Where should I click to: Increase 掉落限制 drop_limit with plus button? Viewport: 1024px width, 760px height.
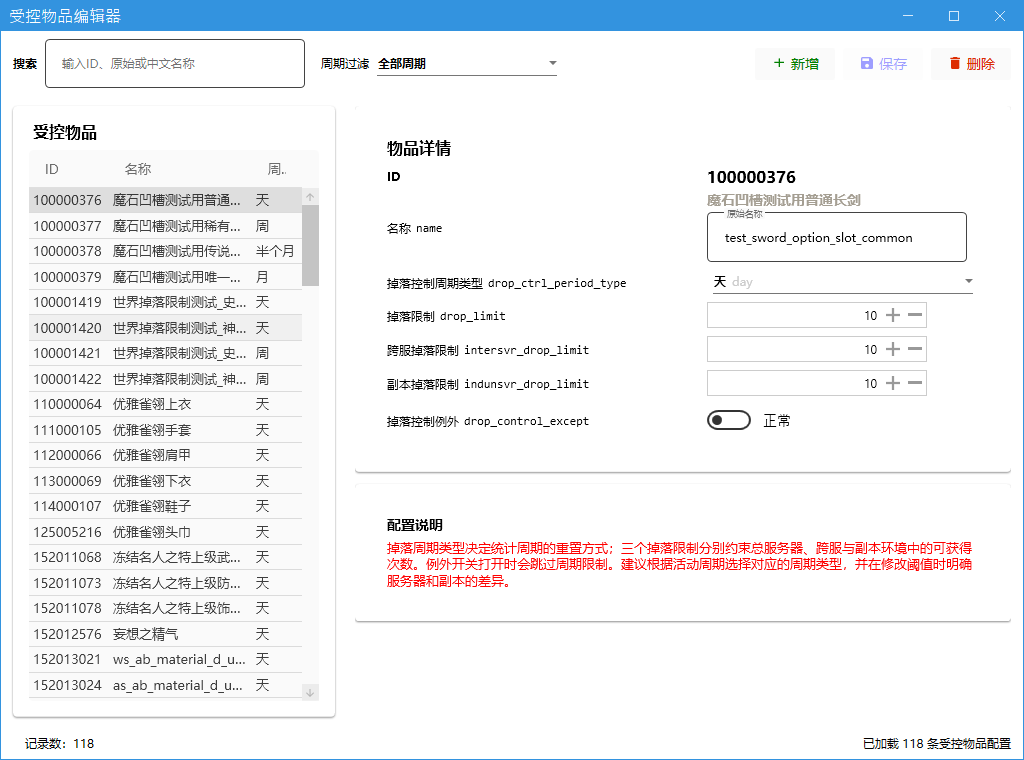coord(892,315)
